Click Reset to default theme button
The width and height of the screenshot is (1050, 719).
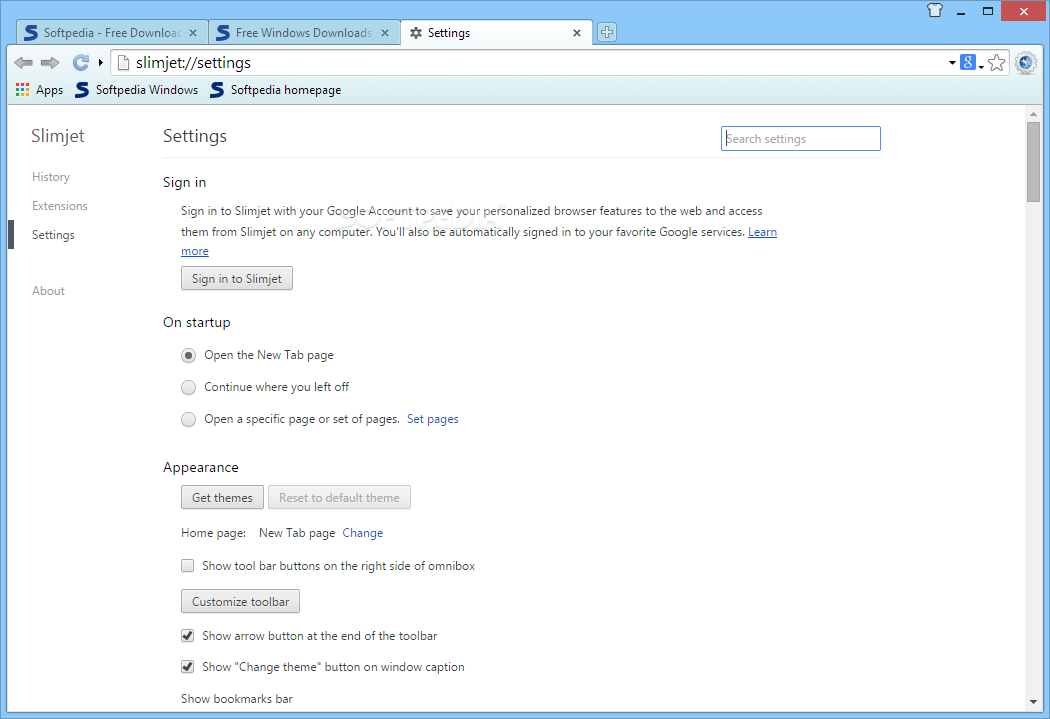pos(340,497)
